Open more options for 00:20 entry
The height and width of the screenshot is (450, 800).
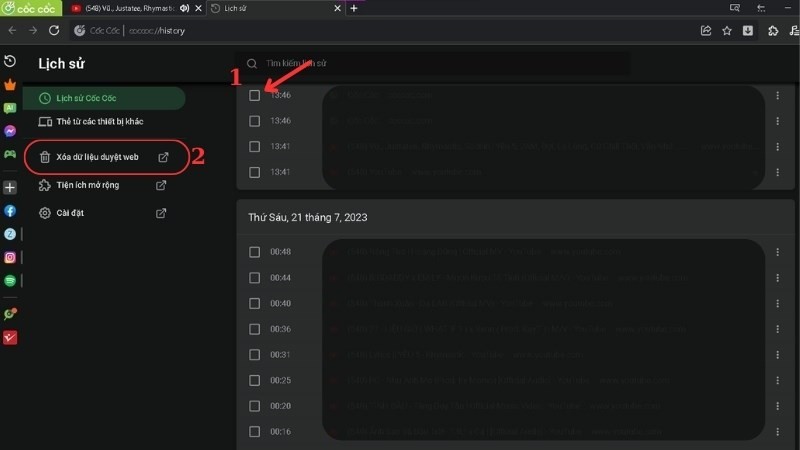point(778,406)
